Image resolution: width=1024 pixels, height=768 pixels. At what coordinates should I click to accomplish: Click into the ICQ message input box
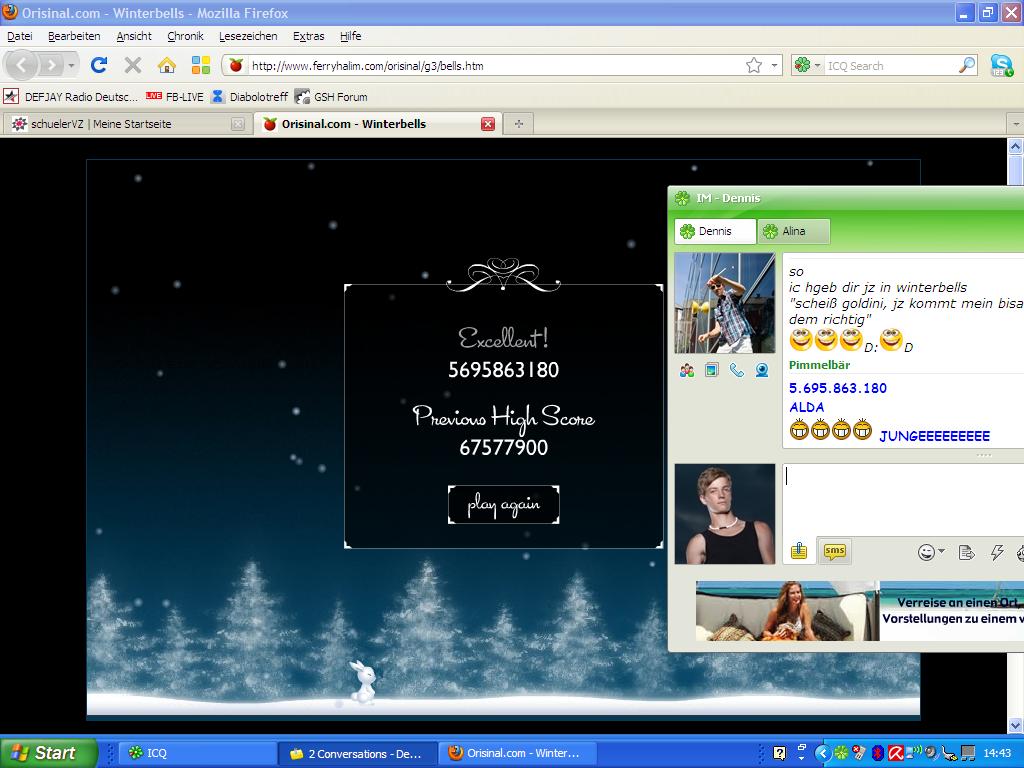(900, 500)
